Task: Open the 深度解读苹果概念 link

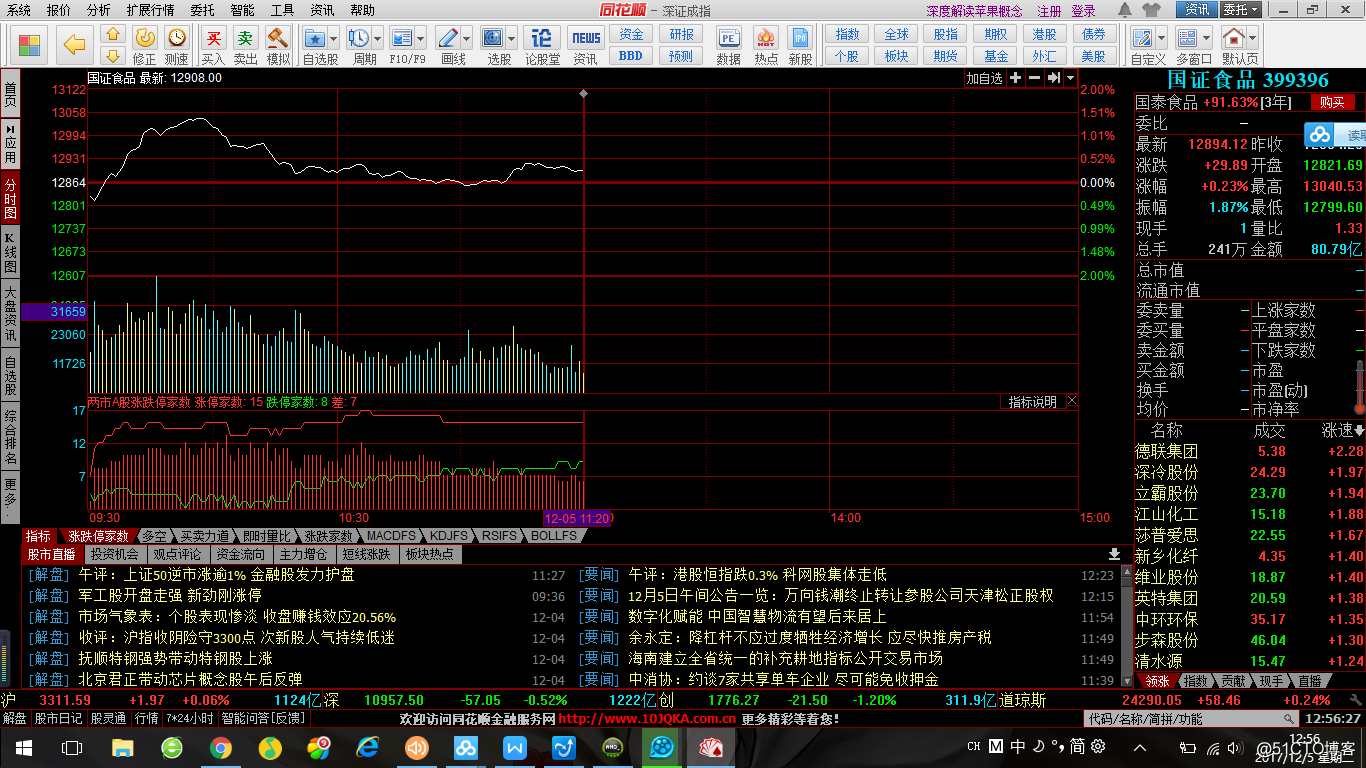Action: [974, 11]
